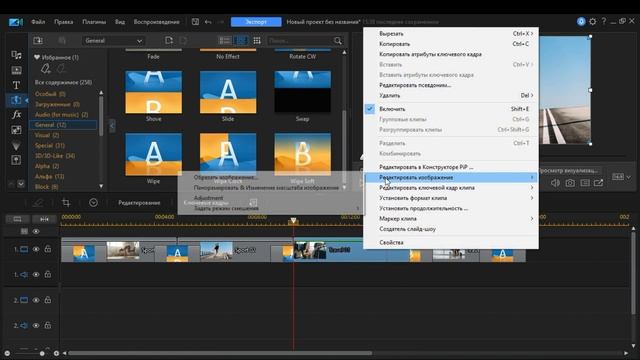Expand Редактировать изображение submenu
The height and width of the screenshot is (360, 640).
451,178
